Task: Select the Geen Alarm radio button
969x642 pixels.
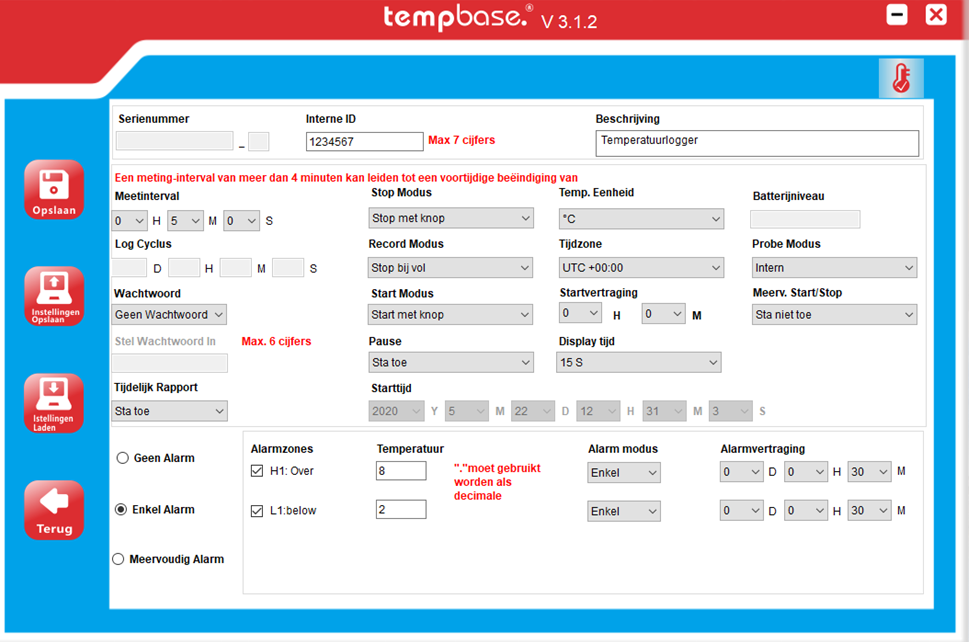Action: pos(122,458)
